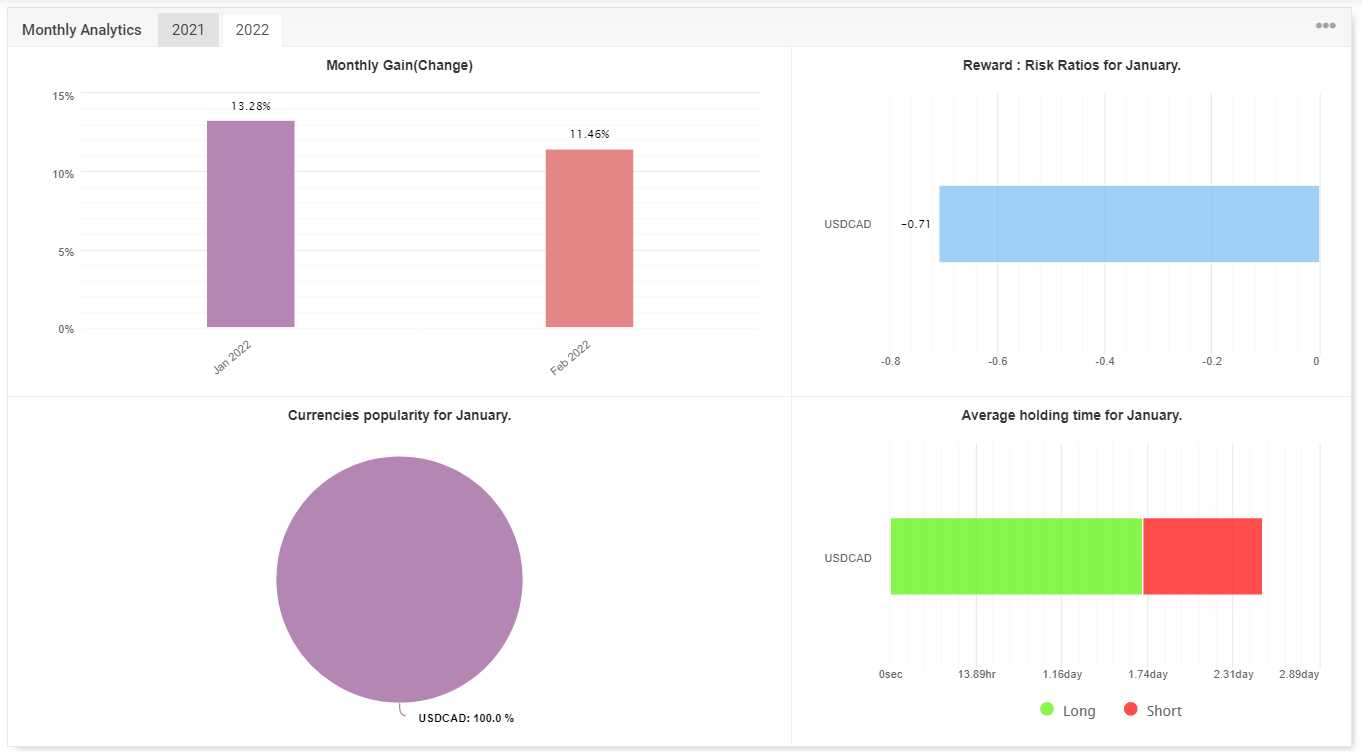This screenshot has width=1362, height=752.
Task: Click 'Reward : Risk Ratios for January.' title
Action: point(1072,66)
